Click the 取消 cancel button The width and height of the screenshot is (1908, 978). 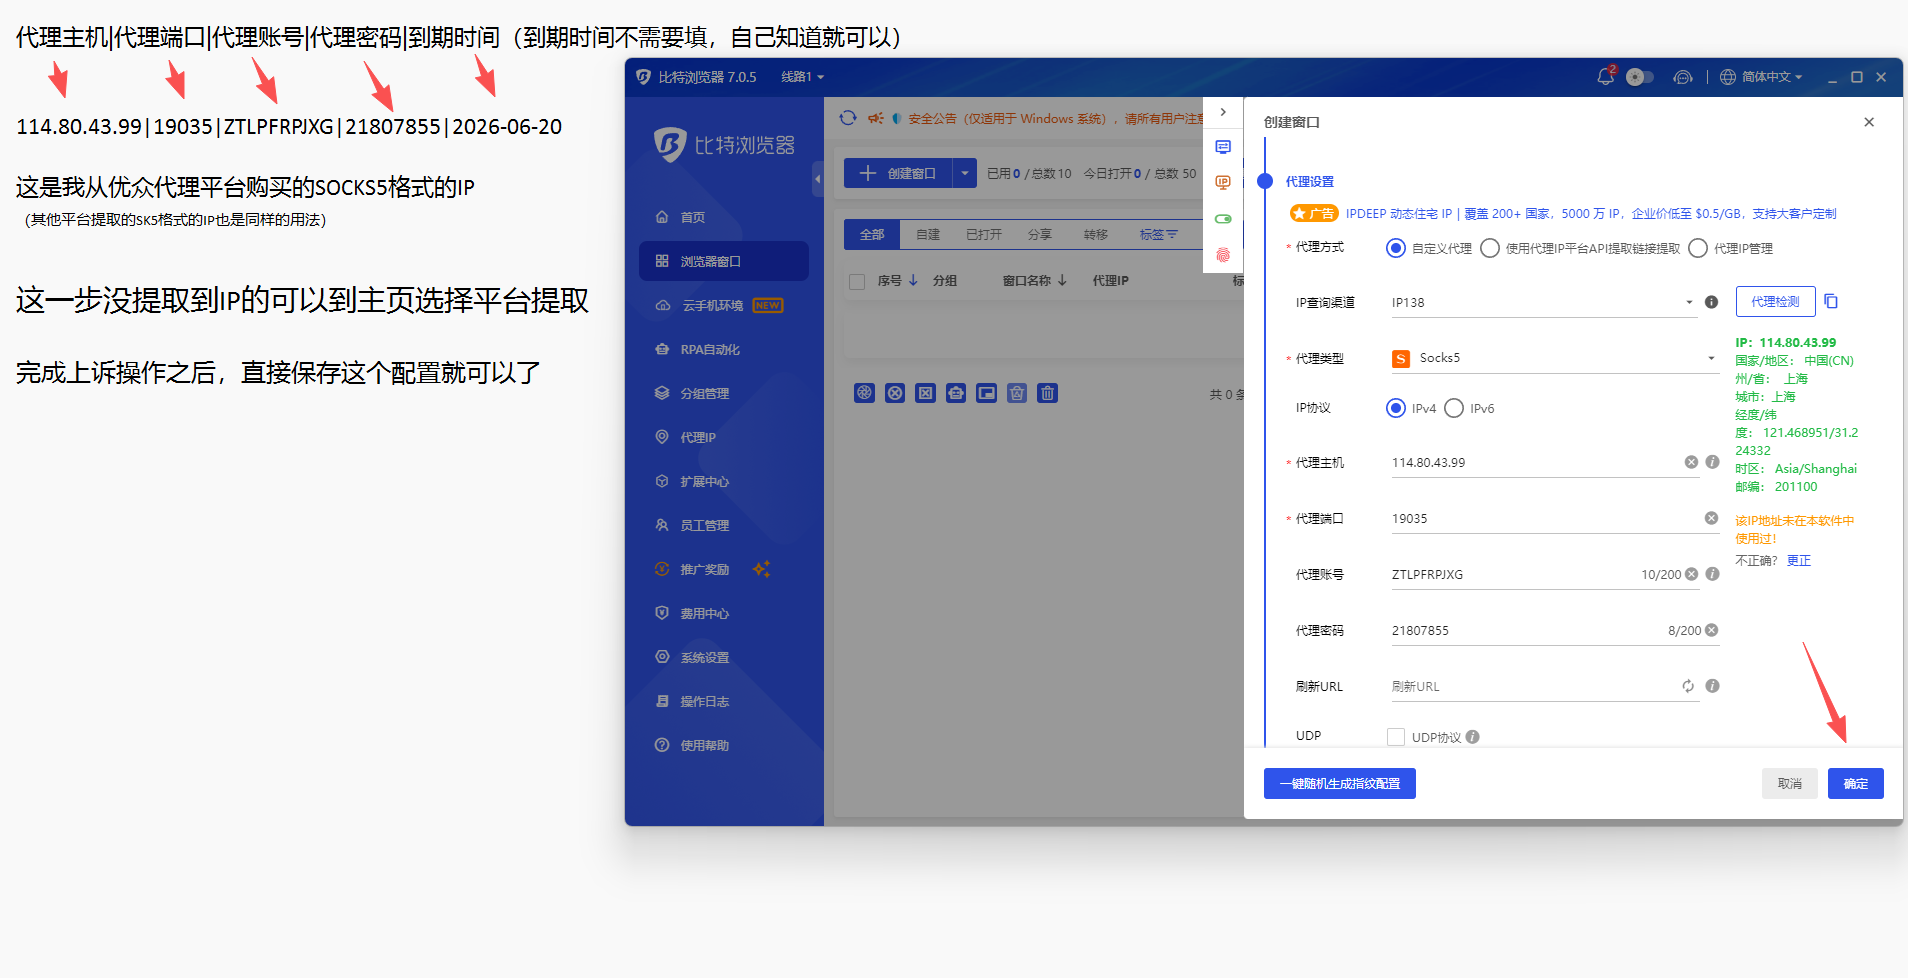[1790, 784]
